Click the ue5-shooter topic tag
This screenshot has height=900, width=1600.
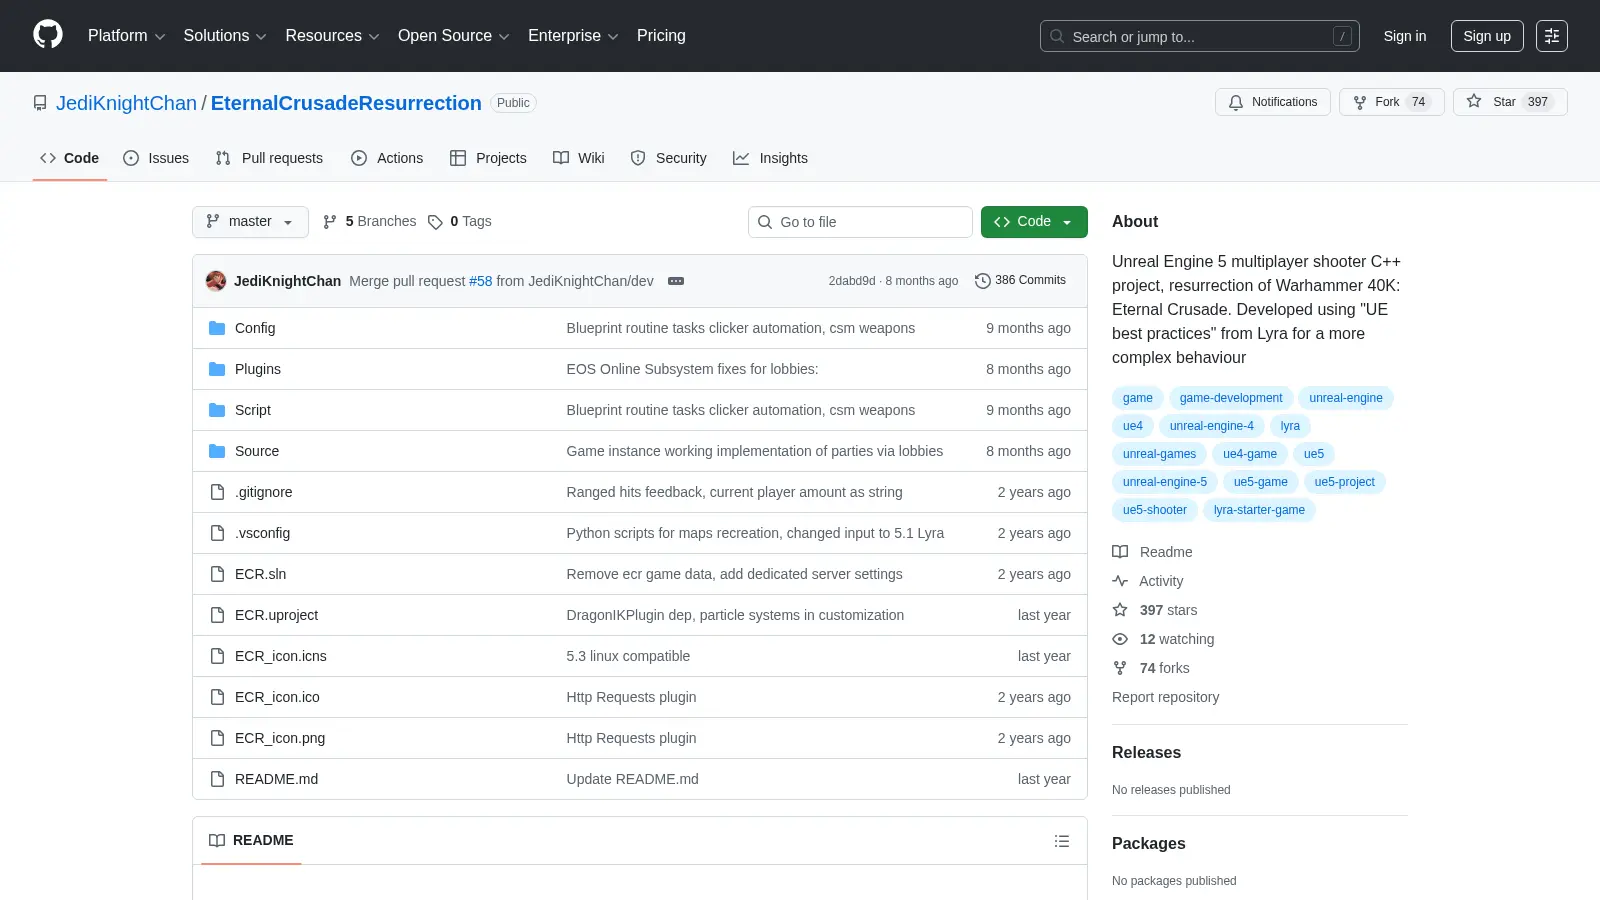tap(1155, 510)
